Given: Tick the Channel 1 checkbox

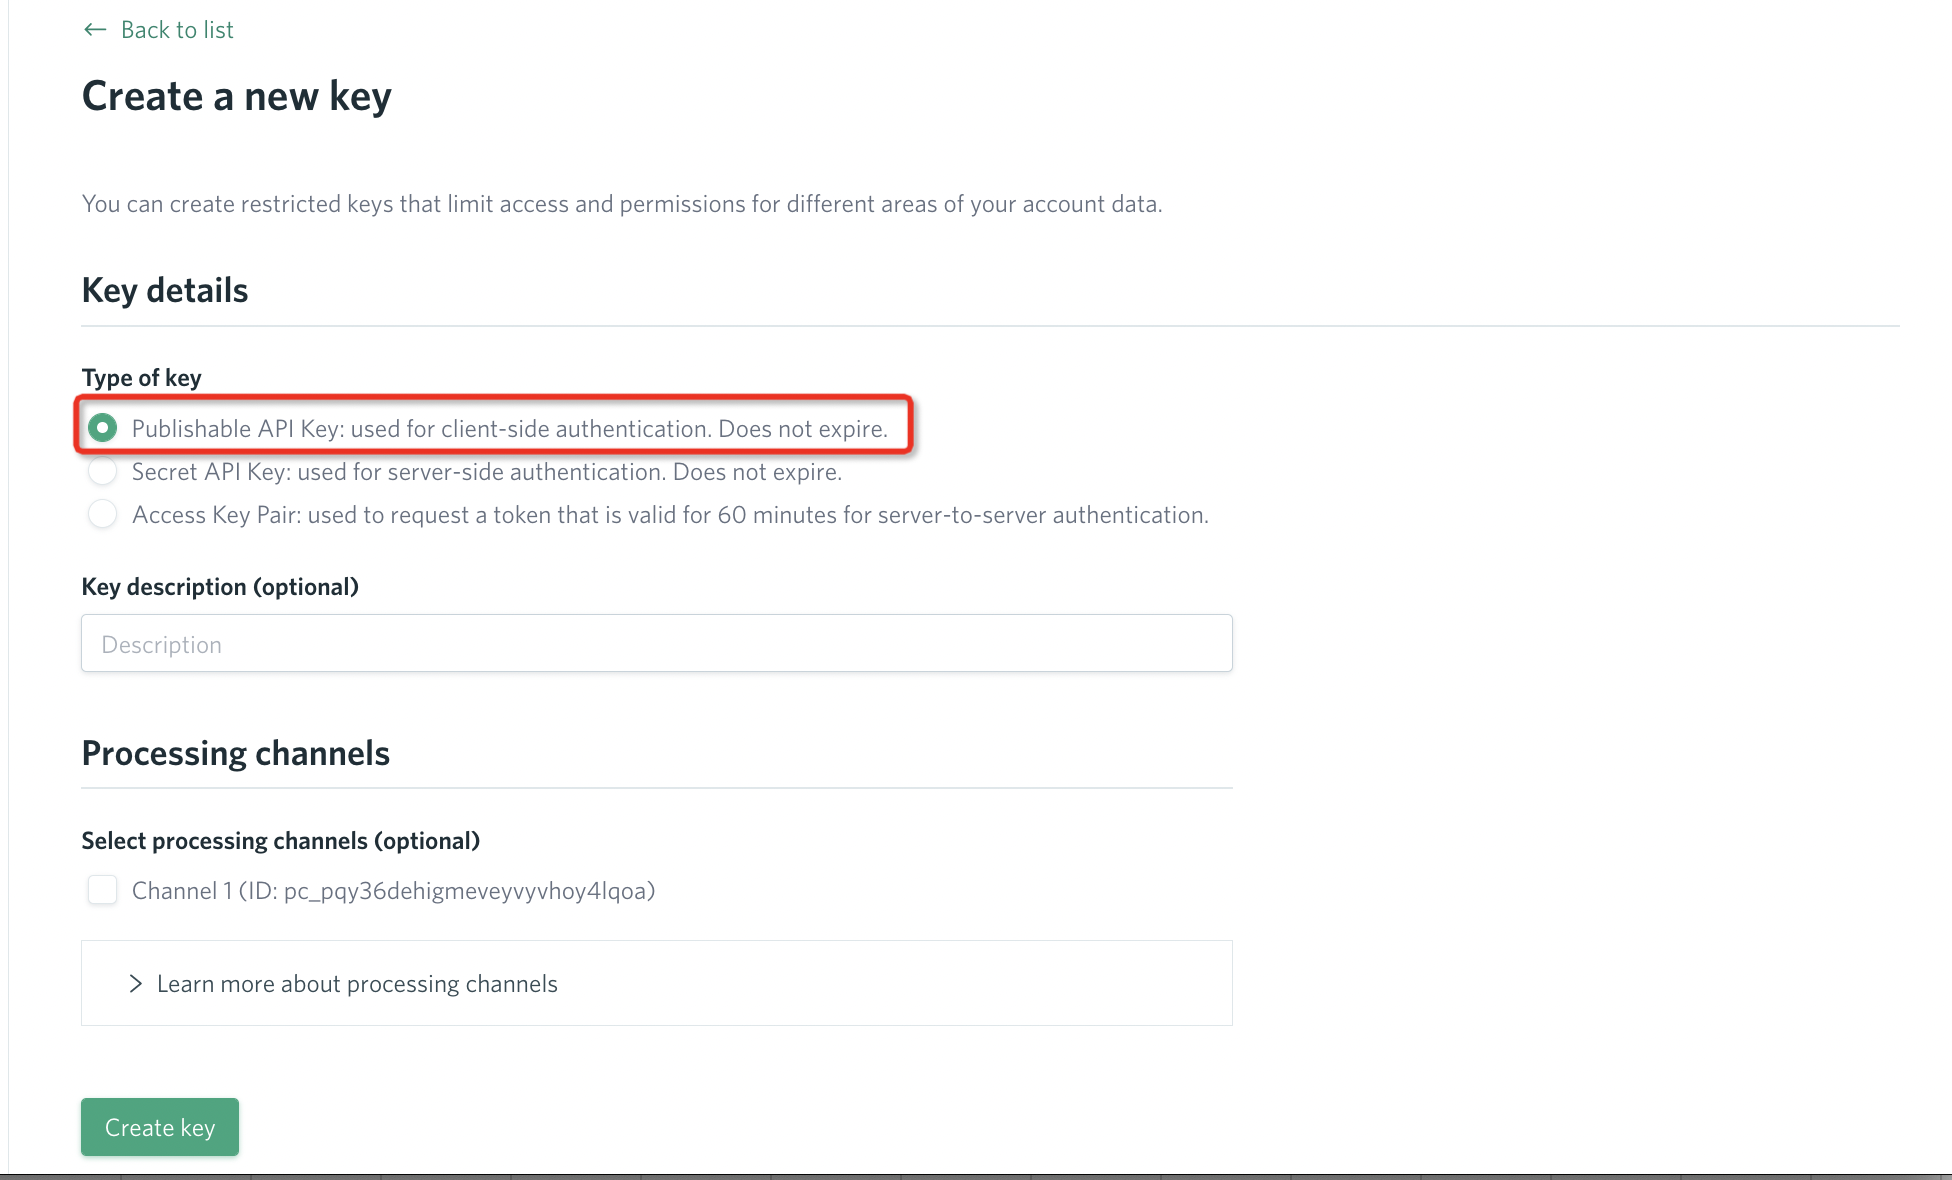Looking at the screenshot, I should 102,890.
